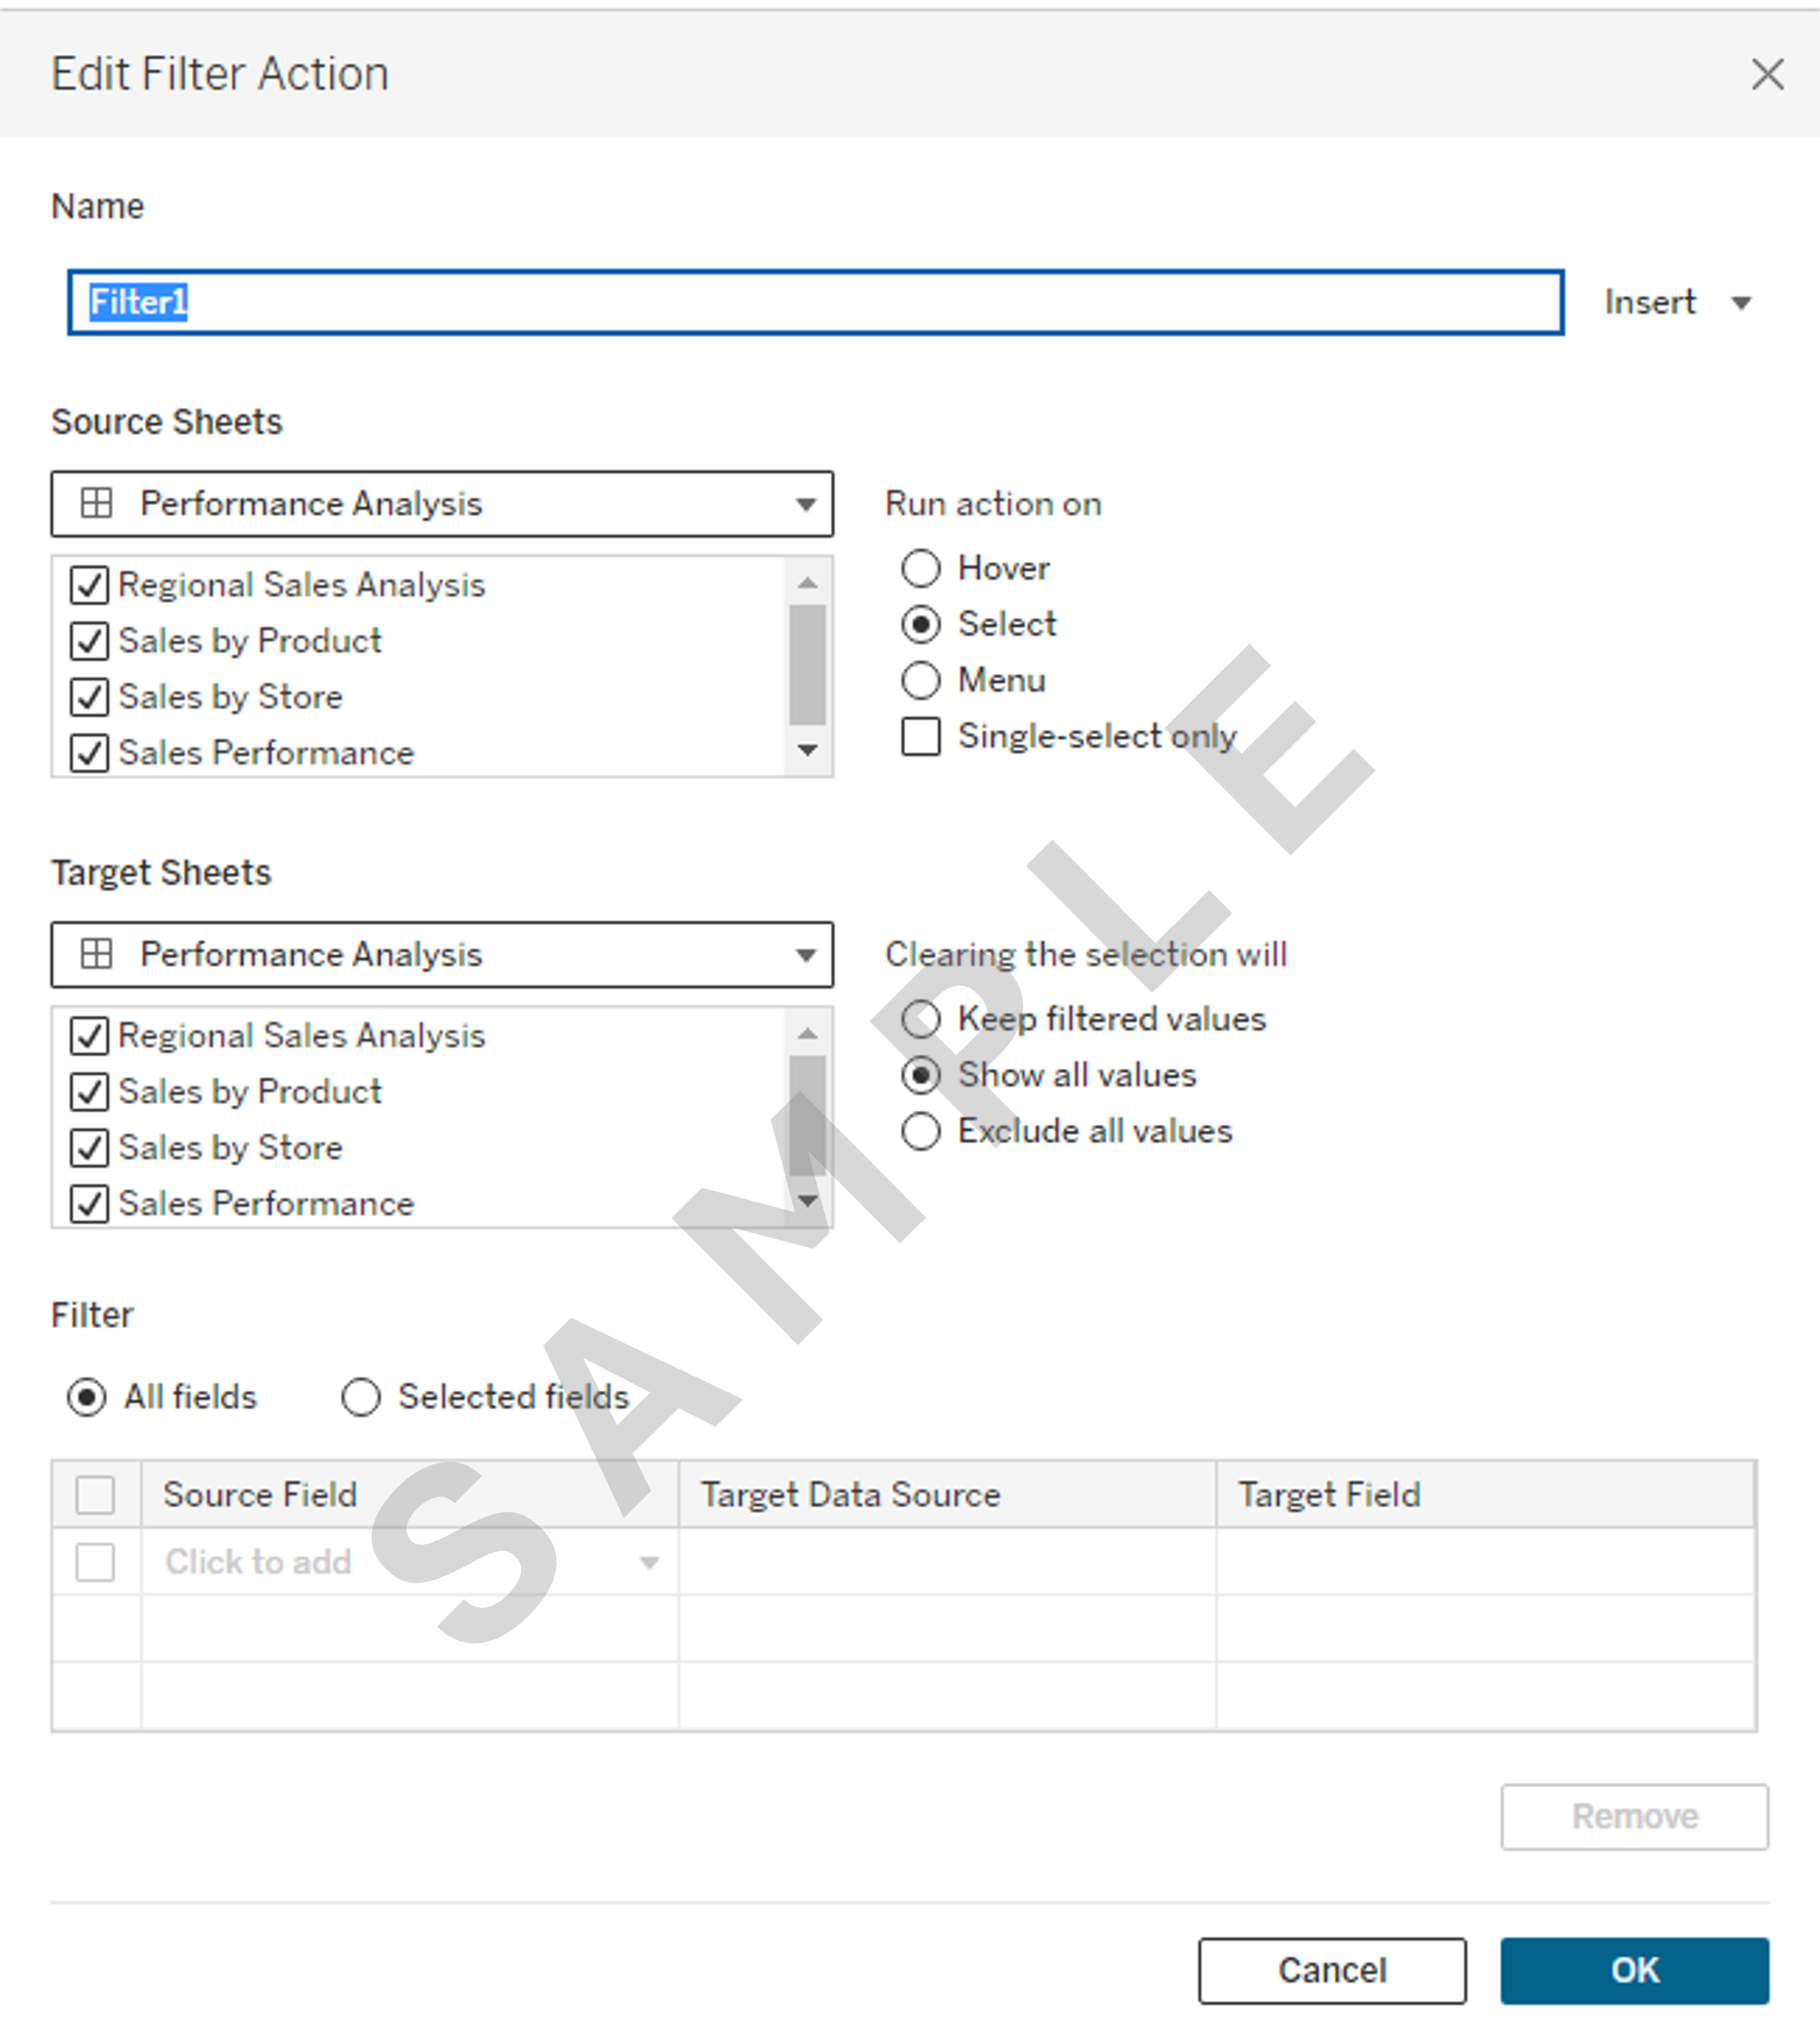Viewport: 1820px width, 2044px height.
Task: Switch filter to Selected fields
Action: coord(361,1398)
